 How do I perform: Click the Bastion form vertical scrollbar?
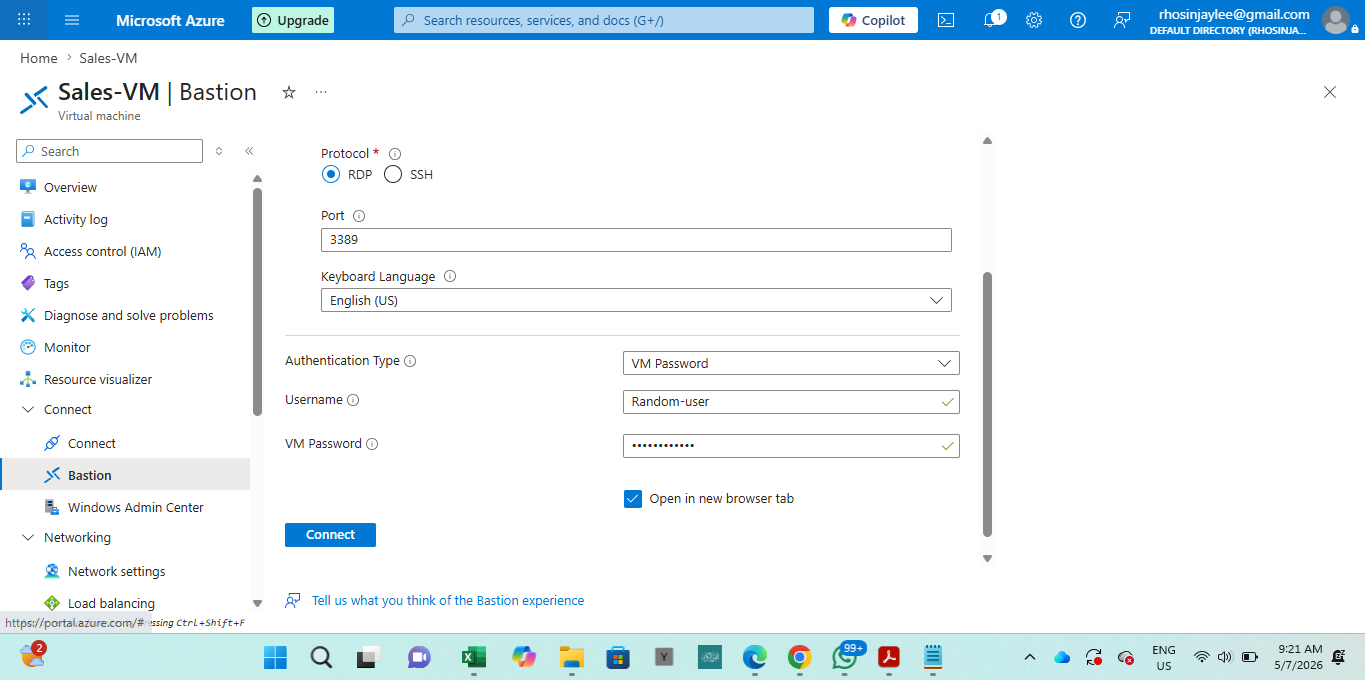pos(988,404)
